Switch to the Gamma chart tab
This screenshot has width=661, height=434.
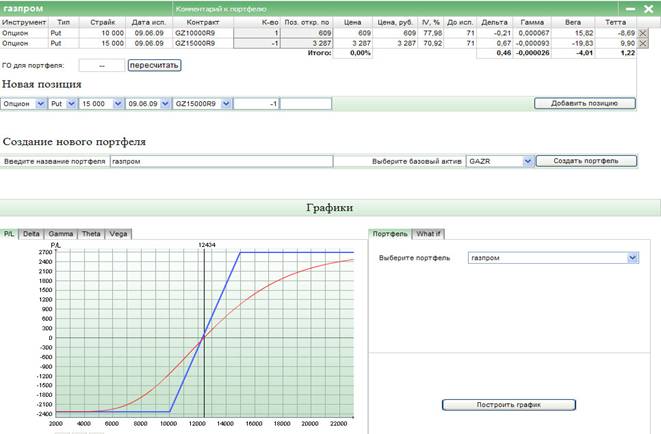tap(61, 233)
